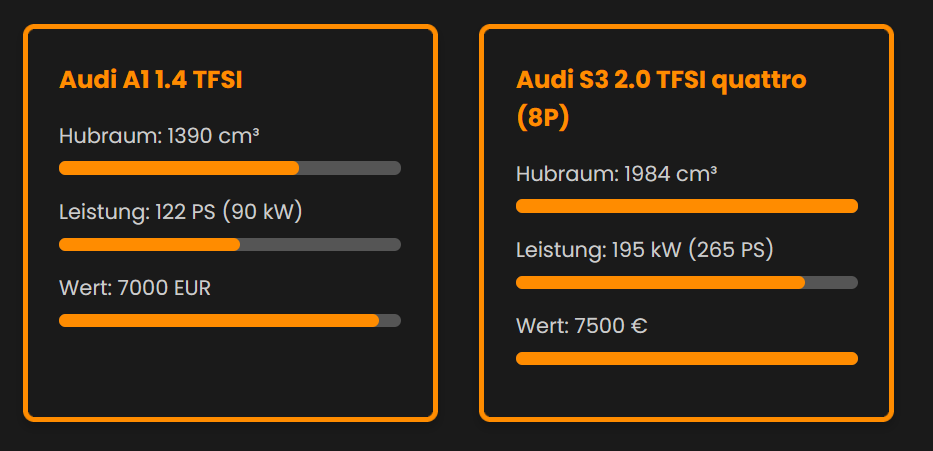Select the Hubraum 1984 cm³ label

click(616, 174)
